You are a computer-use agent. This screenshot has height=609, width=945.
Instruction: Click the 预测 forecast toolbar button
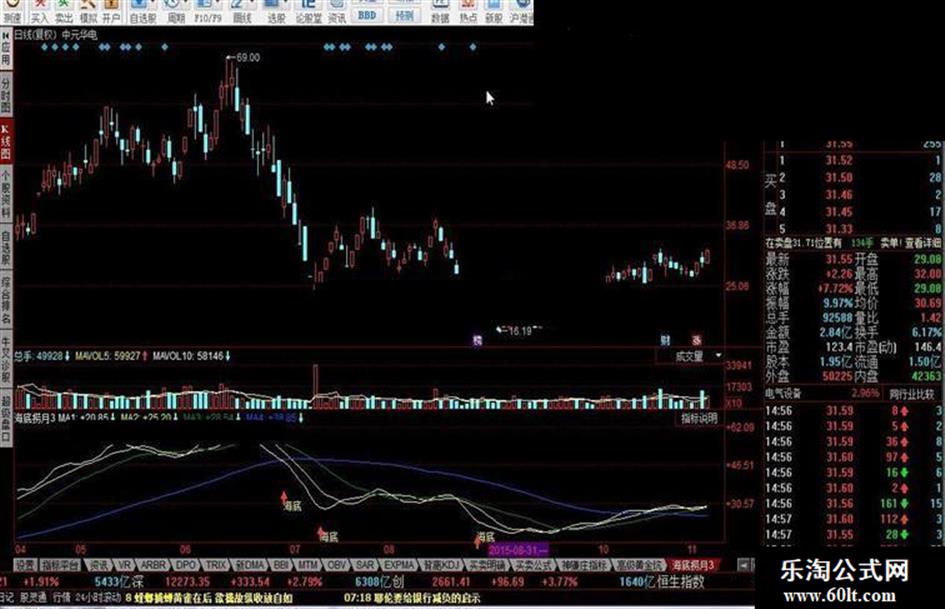(x=403, y=14)
